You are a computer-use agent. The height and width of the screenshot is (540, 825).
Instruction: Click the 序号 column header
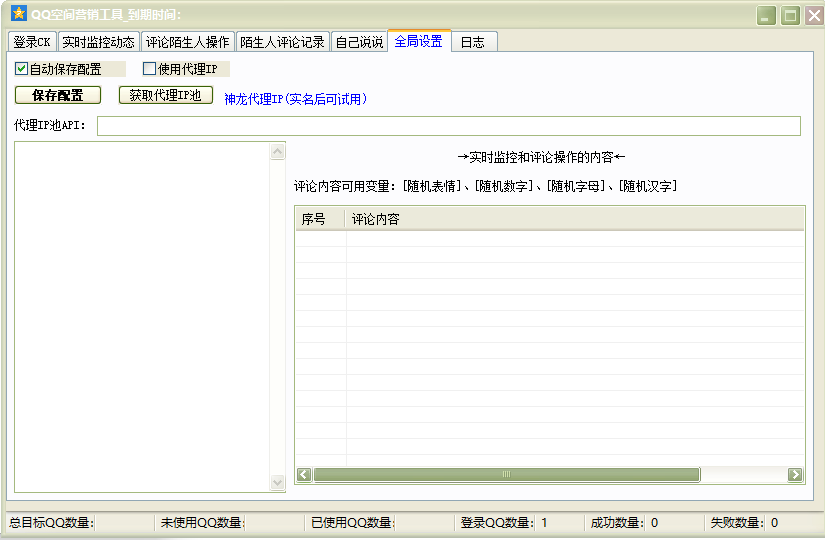(319, 219)
